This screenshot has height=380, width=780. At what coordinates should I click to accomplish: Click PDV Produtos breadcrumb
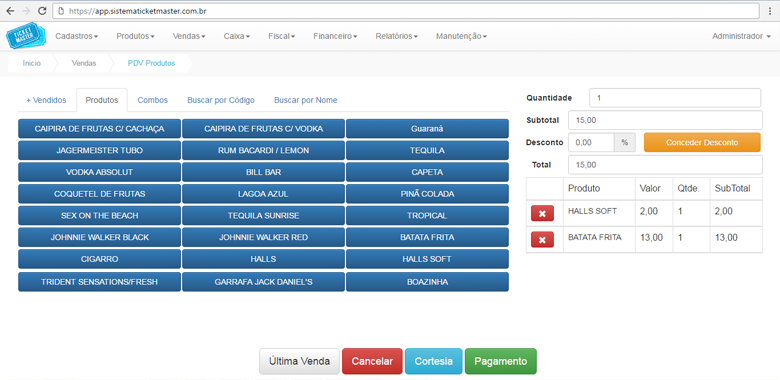151,64
